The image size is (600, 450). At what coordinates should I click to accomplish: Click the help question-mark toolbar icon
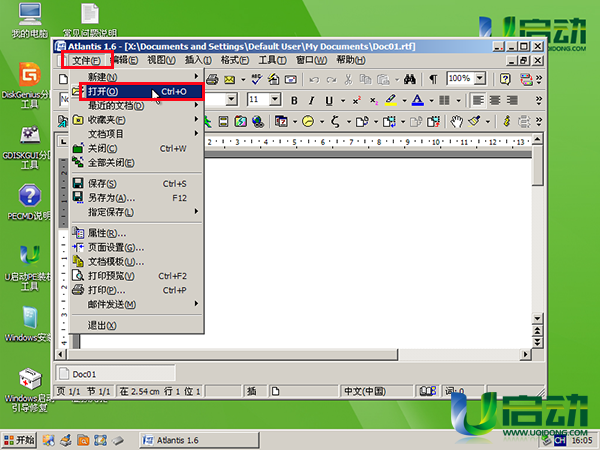pos(505,79)
